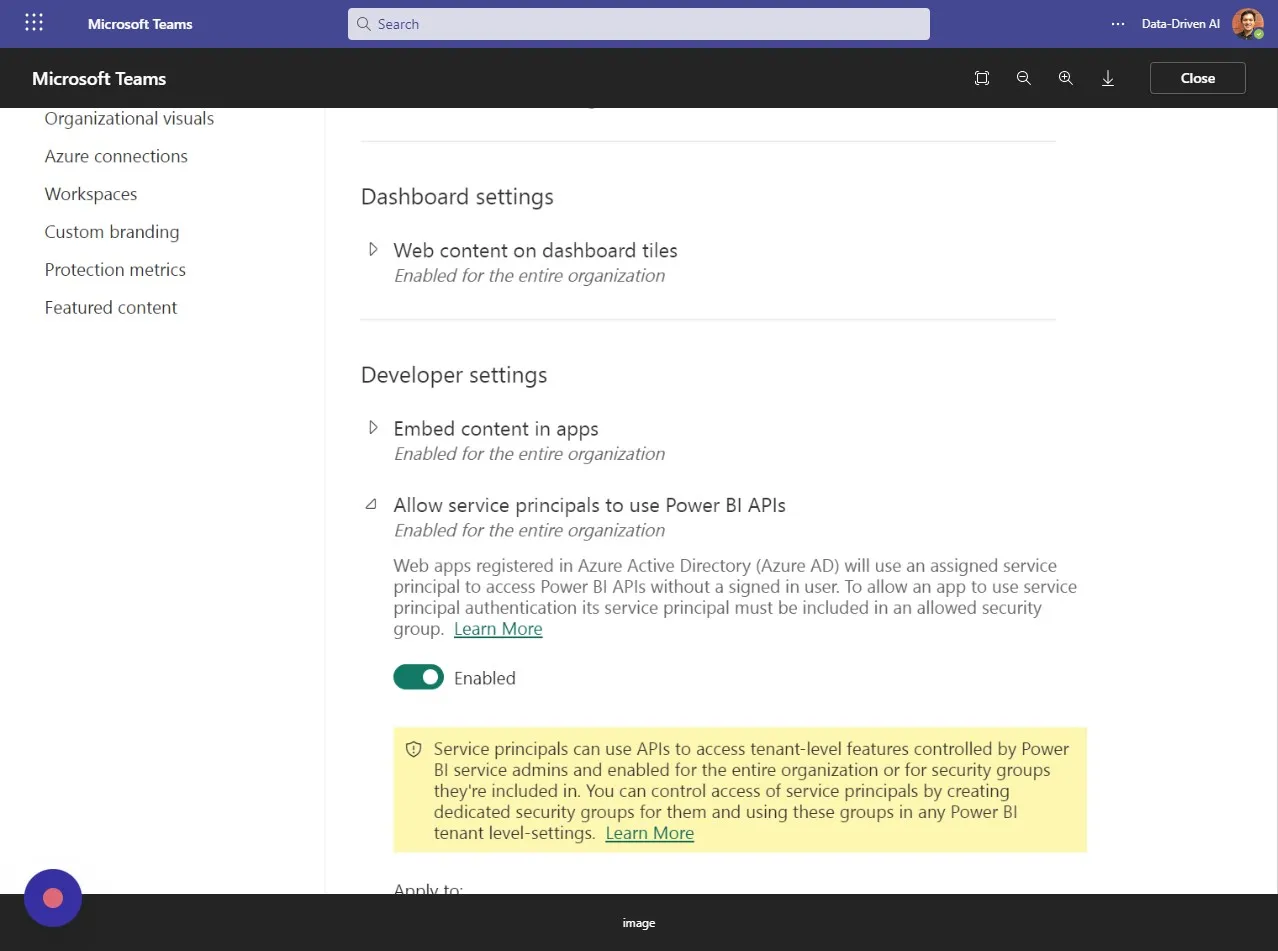Click the round record button

tap(53, 898)
